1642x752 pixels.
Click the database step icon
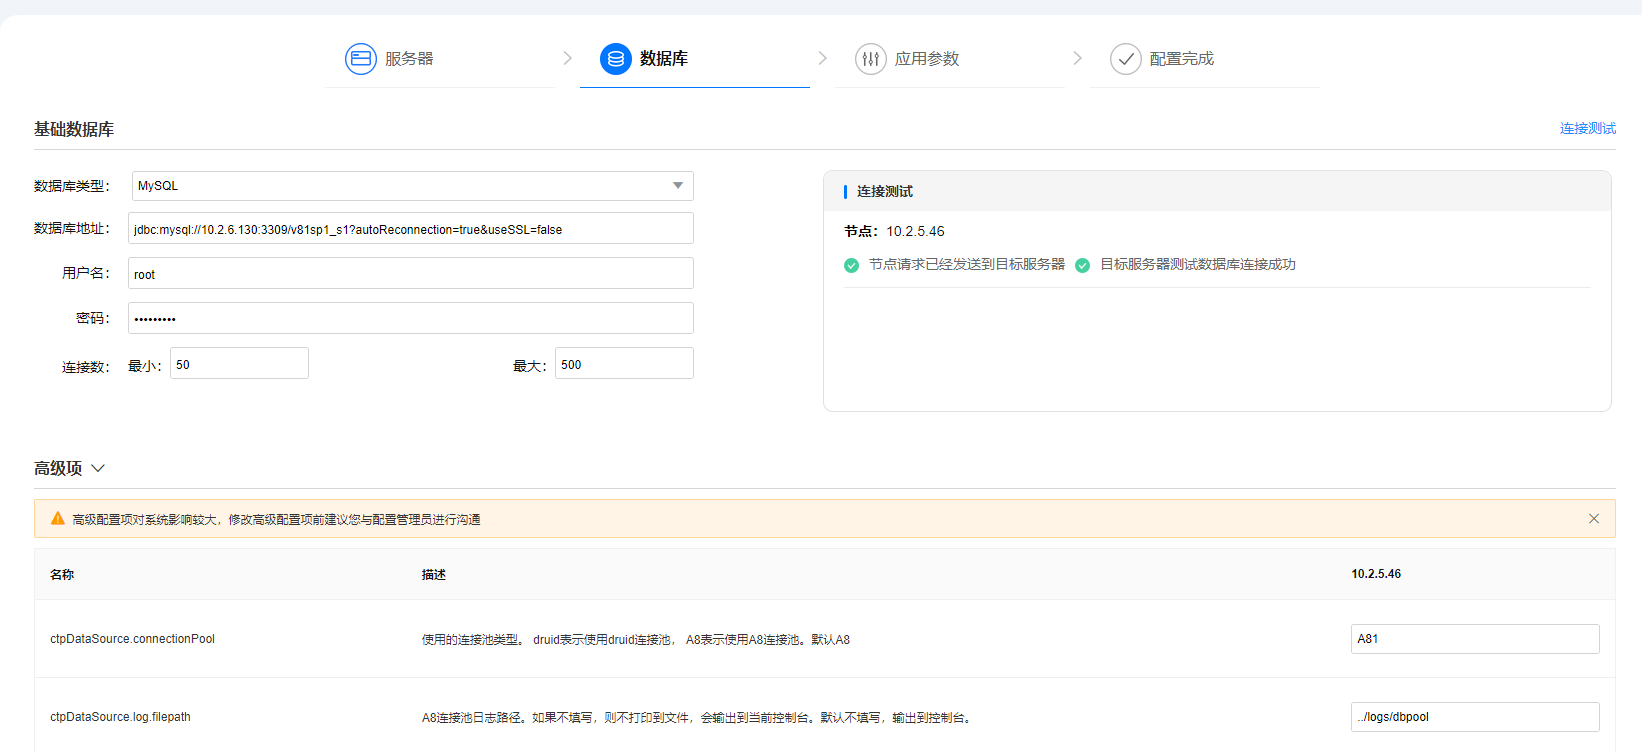(615, 59)
